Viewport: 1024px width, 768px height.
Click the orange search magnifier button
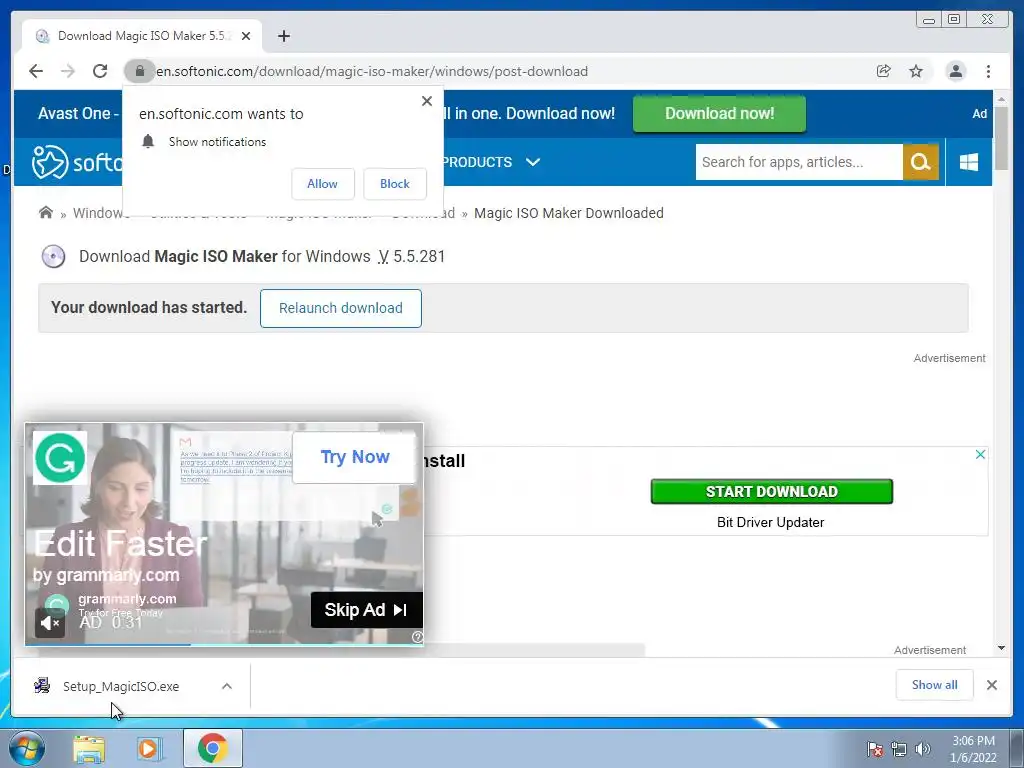[x=920, y=162]
